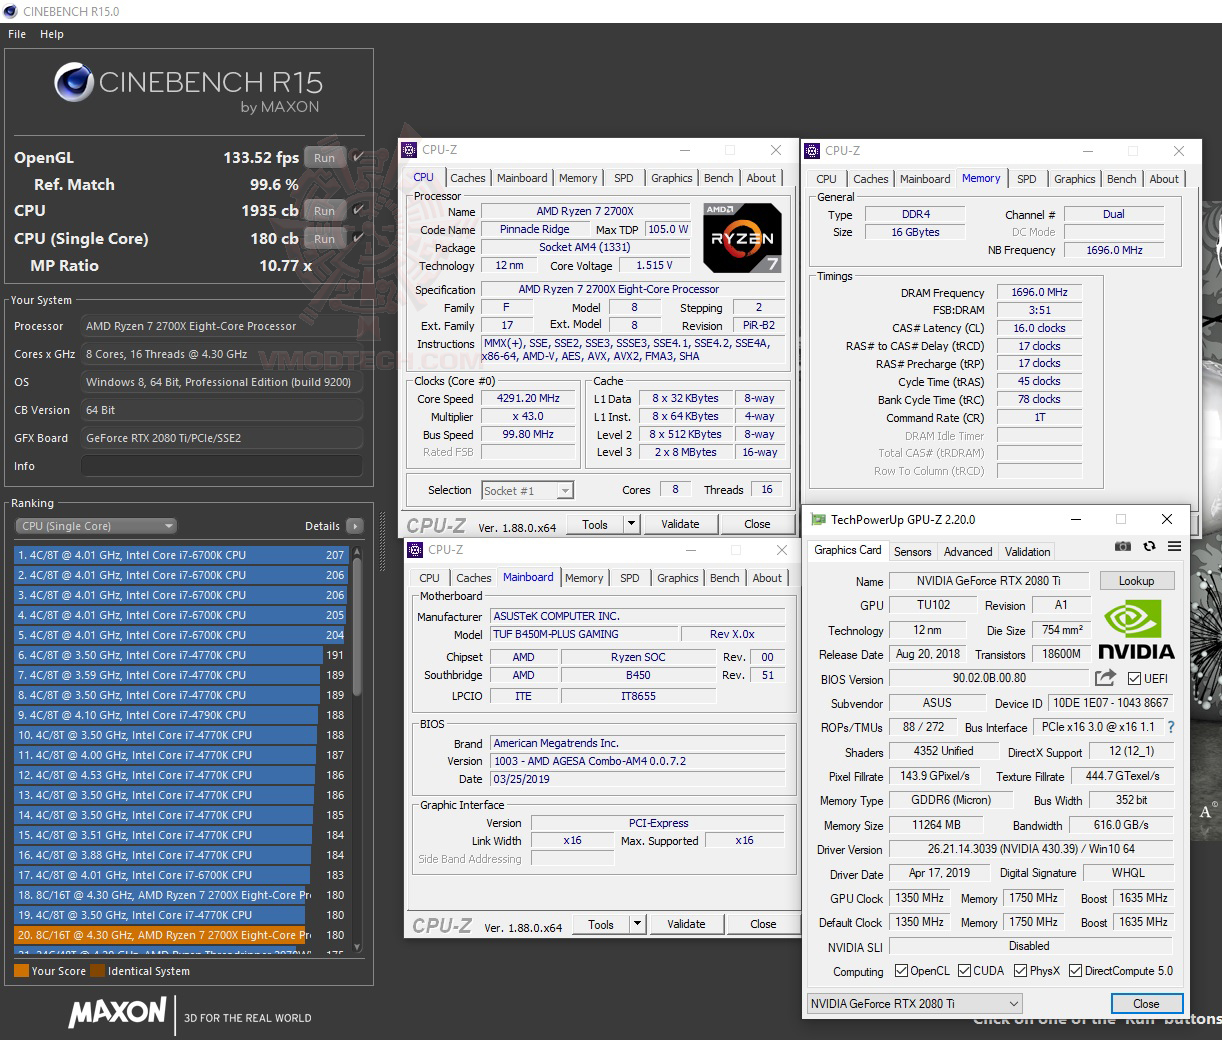Image resolution: width=1222 pixels, height=1040 pixels.
Task: Refresh GPU-Z data with the circular arrows icon
Action: [1149, 546]
